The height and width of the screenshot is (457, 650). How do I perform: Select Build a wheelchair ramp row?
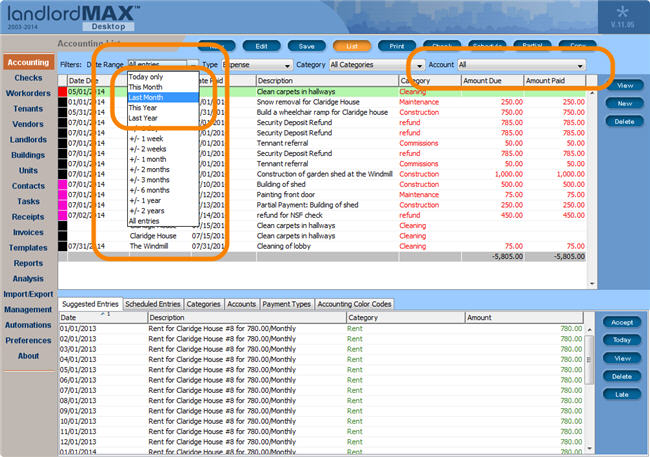[x=322, y=112]
